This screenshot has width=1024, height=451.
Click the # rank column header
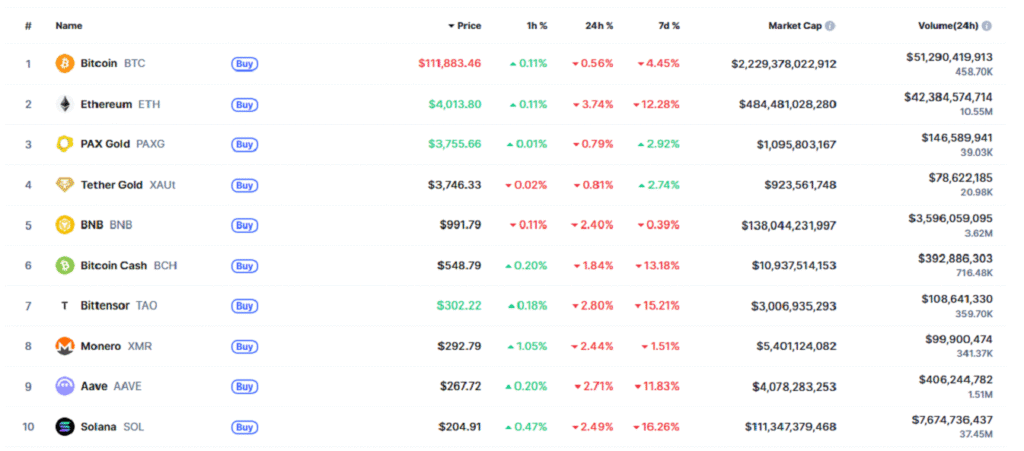(x=28, y=26)
